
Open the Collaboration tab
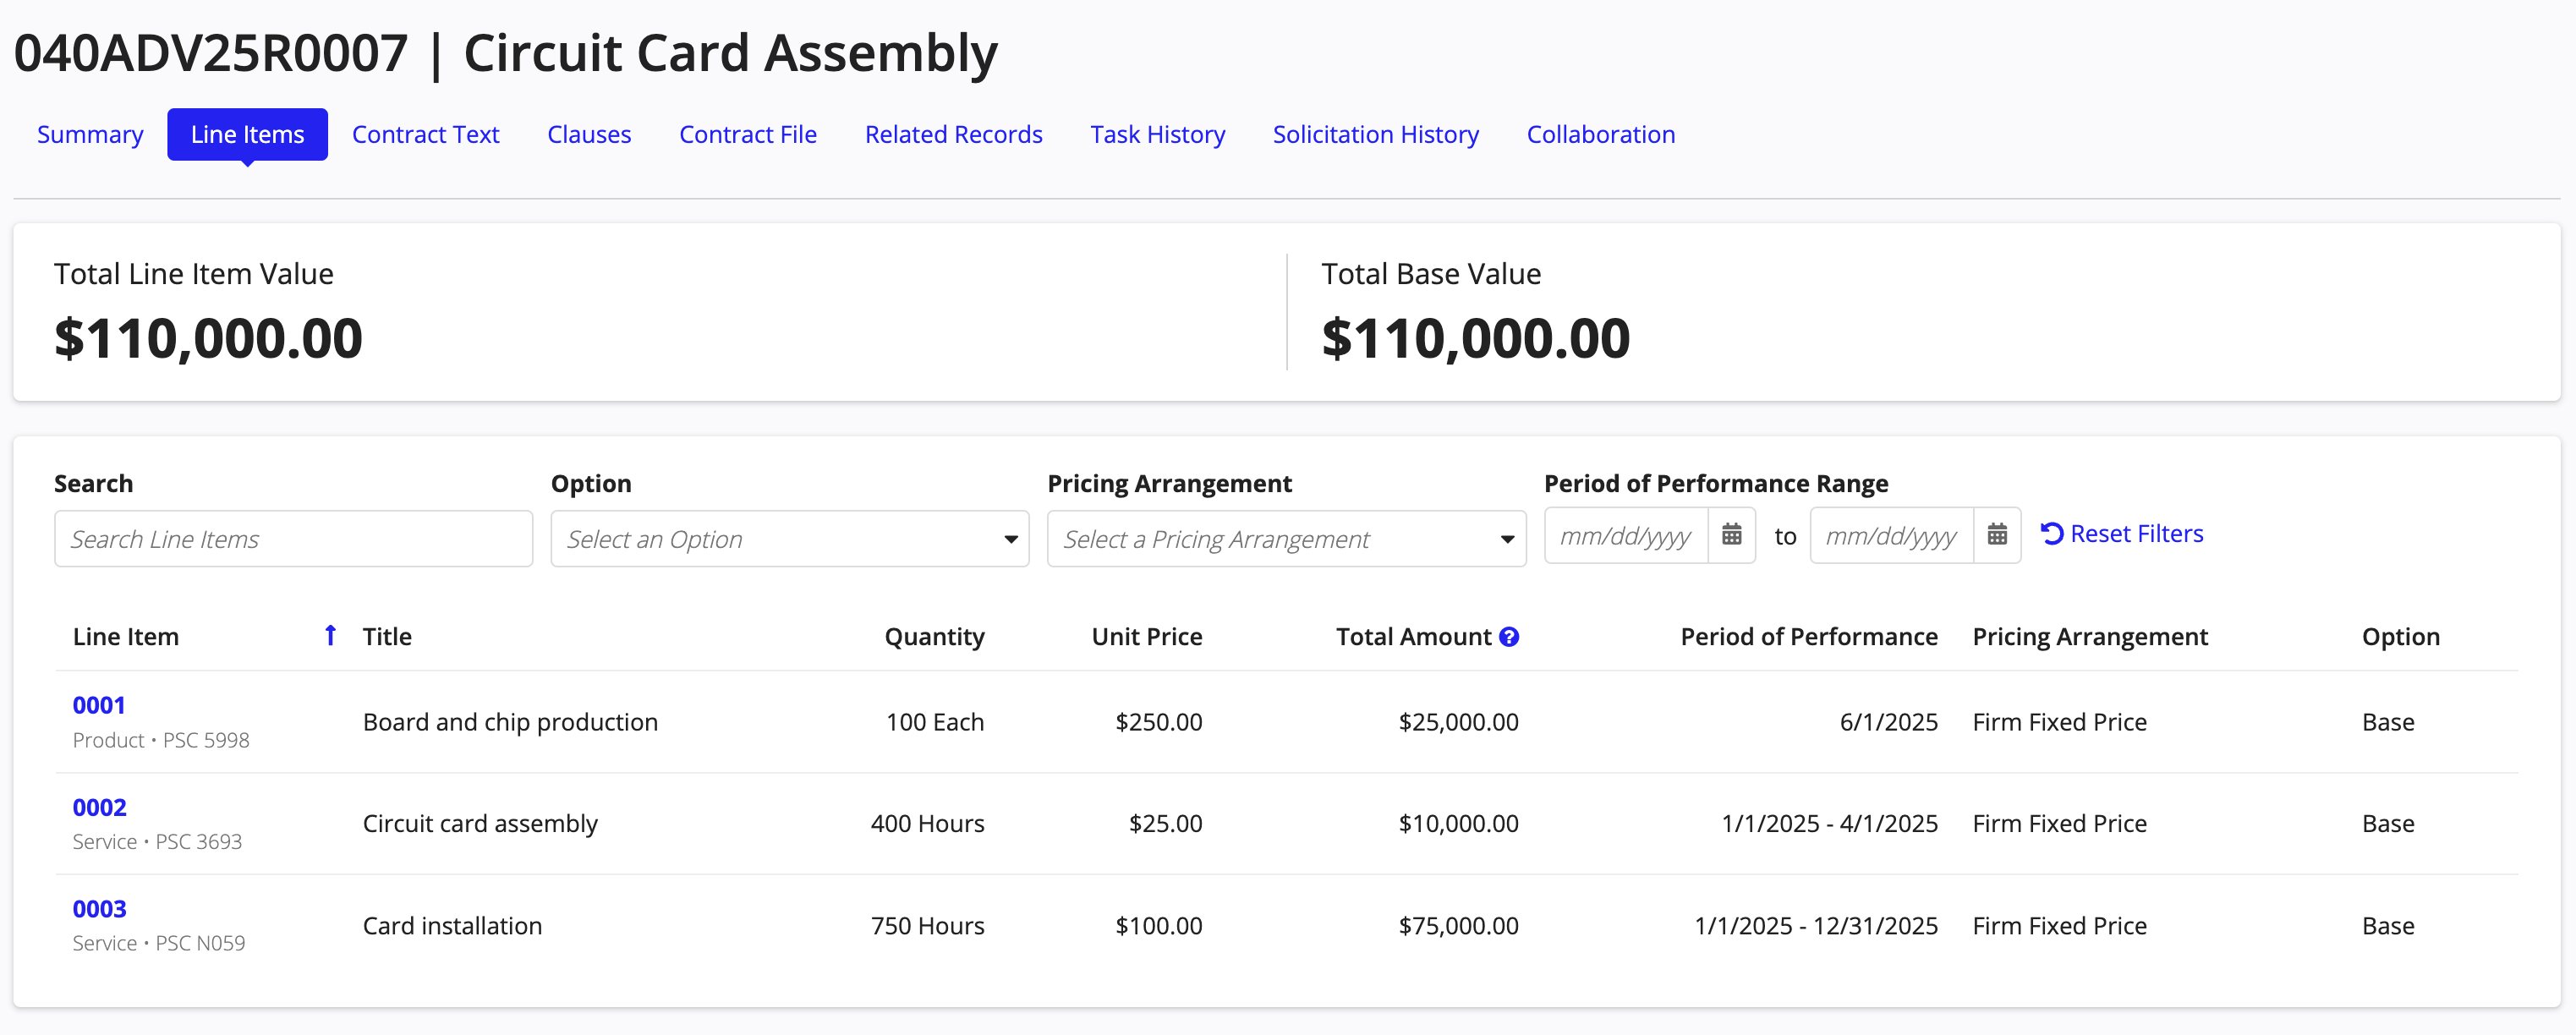point(1600,134)
